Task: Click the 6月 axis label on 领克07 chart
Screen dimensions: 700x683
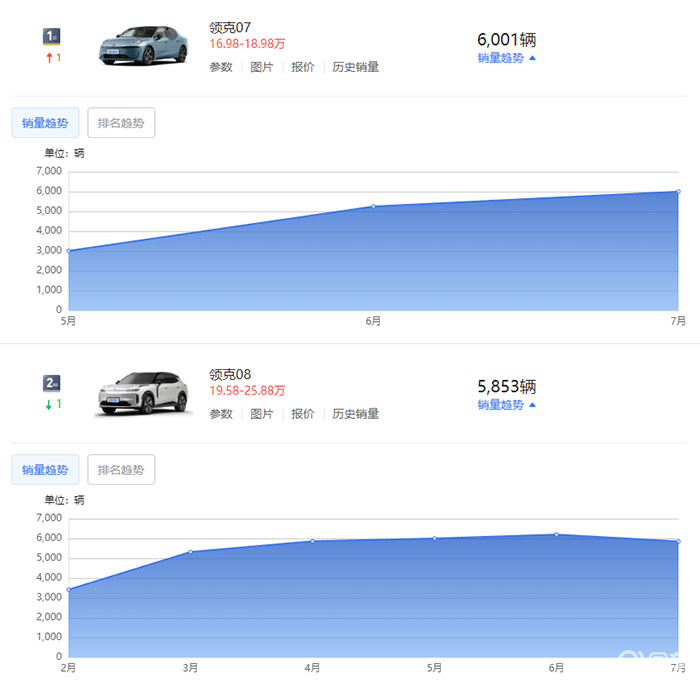Action: pyautogui.click(x=373, y=321)
